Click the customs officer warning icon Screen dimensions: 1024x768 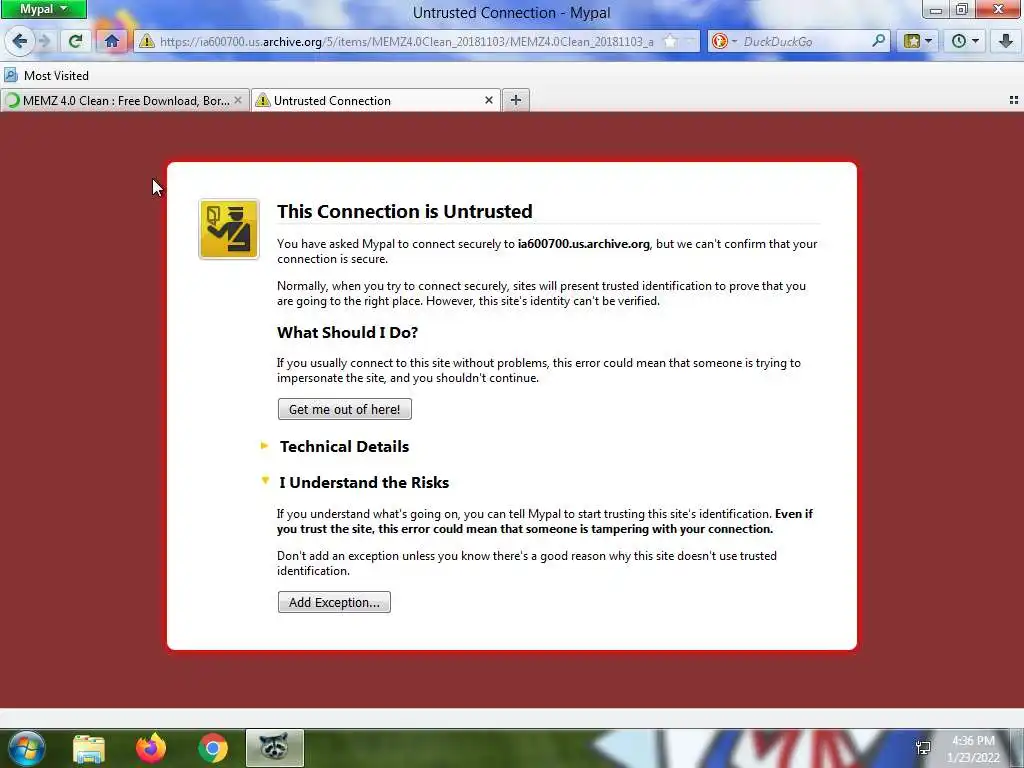point(229,229)
